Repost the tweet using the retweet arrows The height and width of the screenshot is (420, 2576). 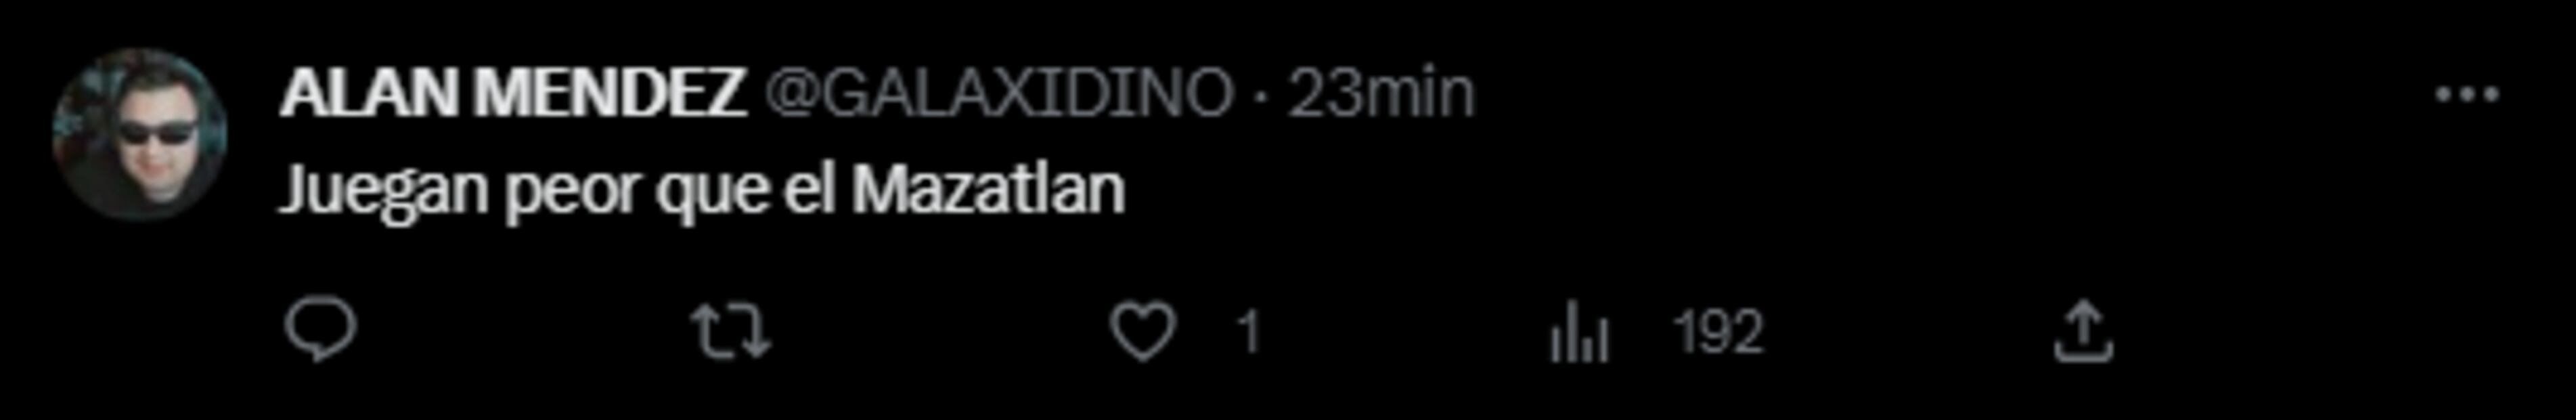(732, 332)
